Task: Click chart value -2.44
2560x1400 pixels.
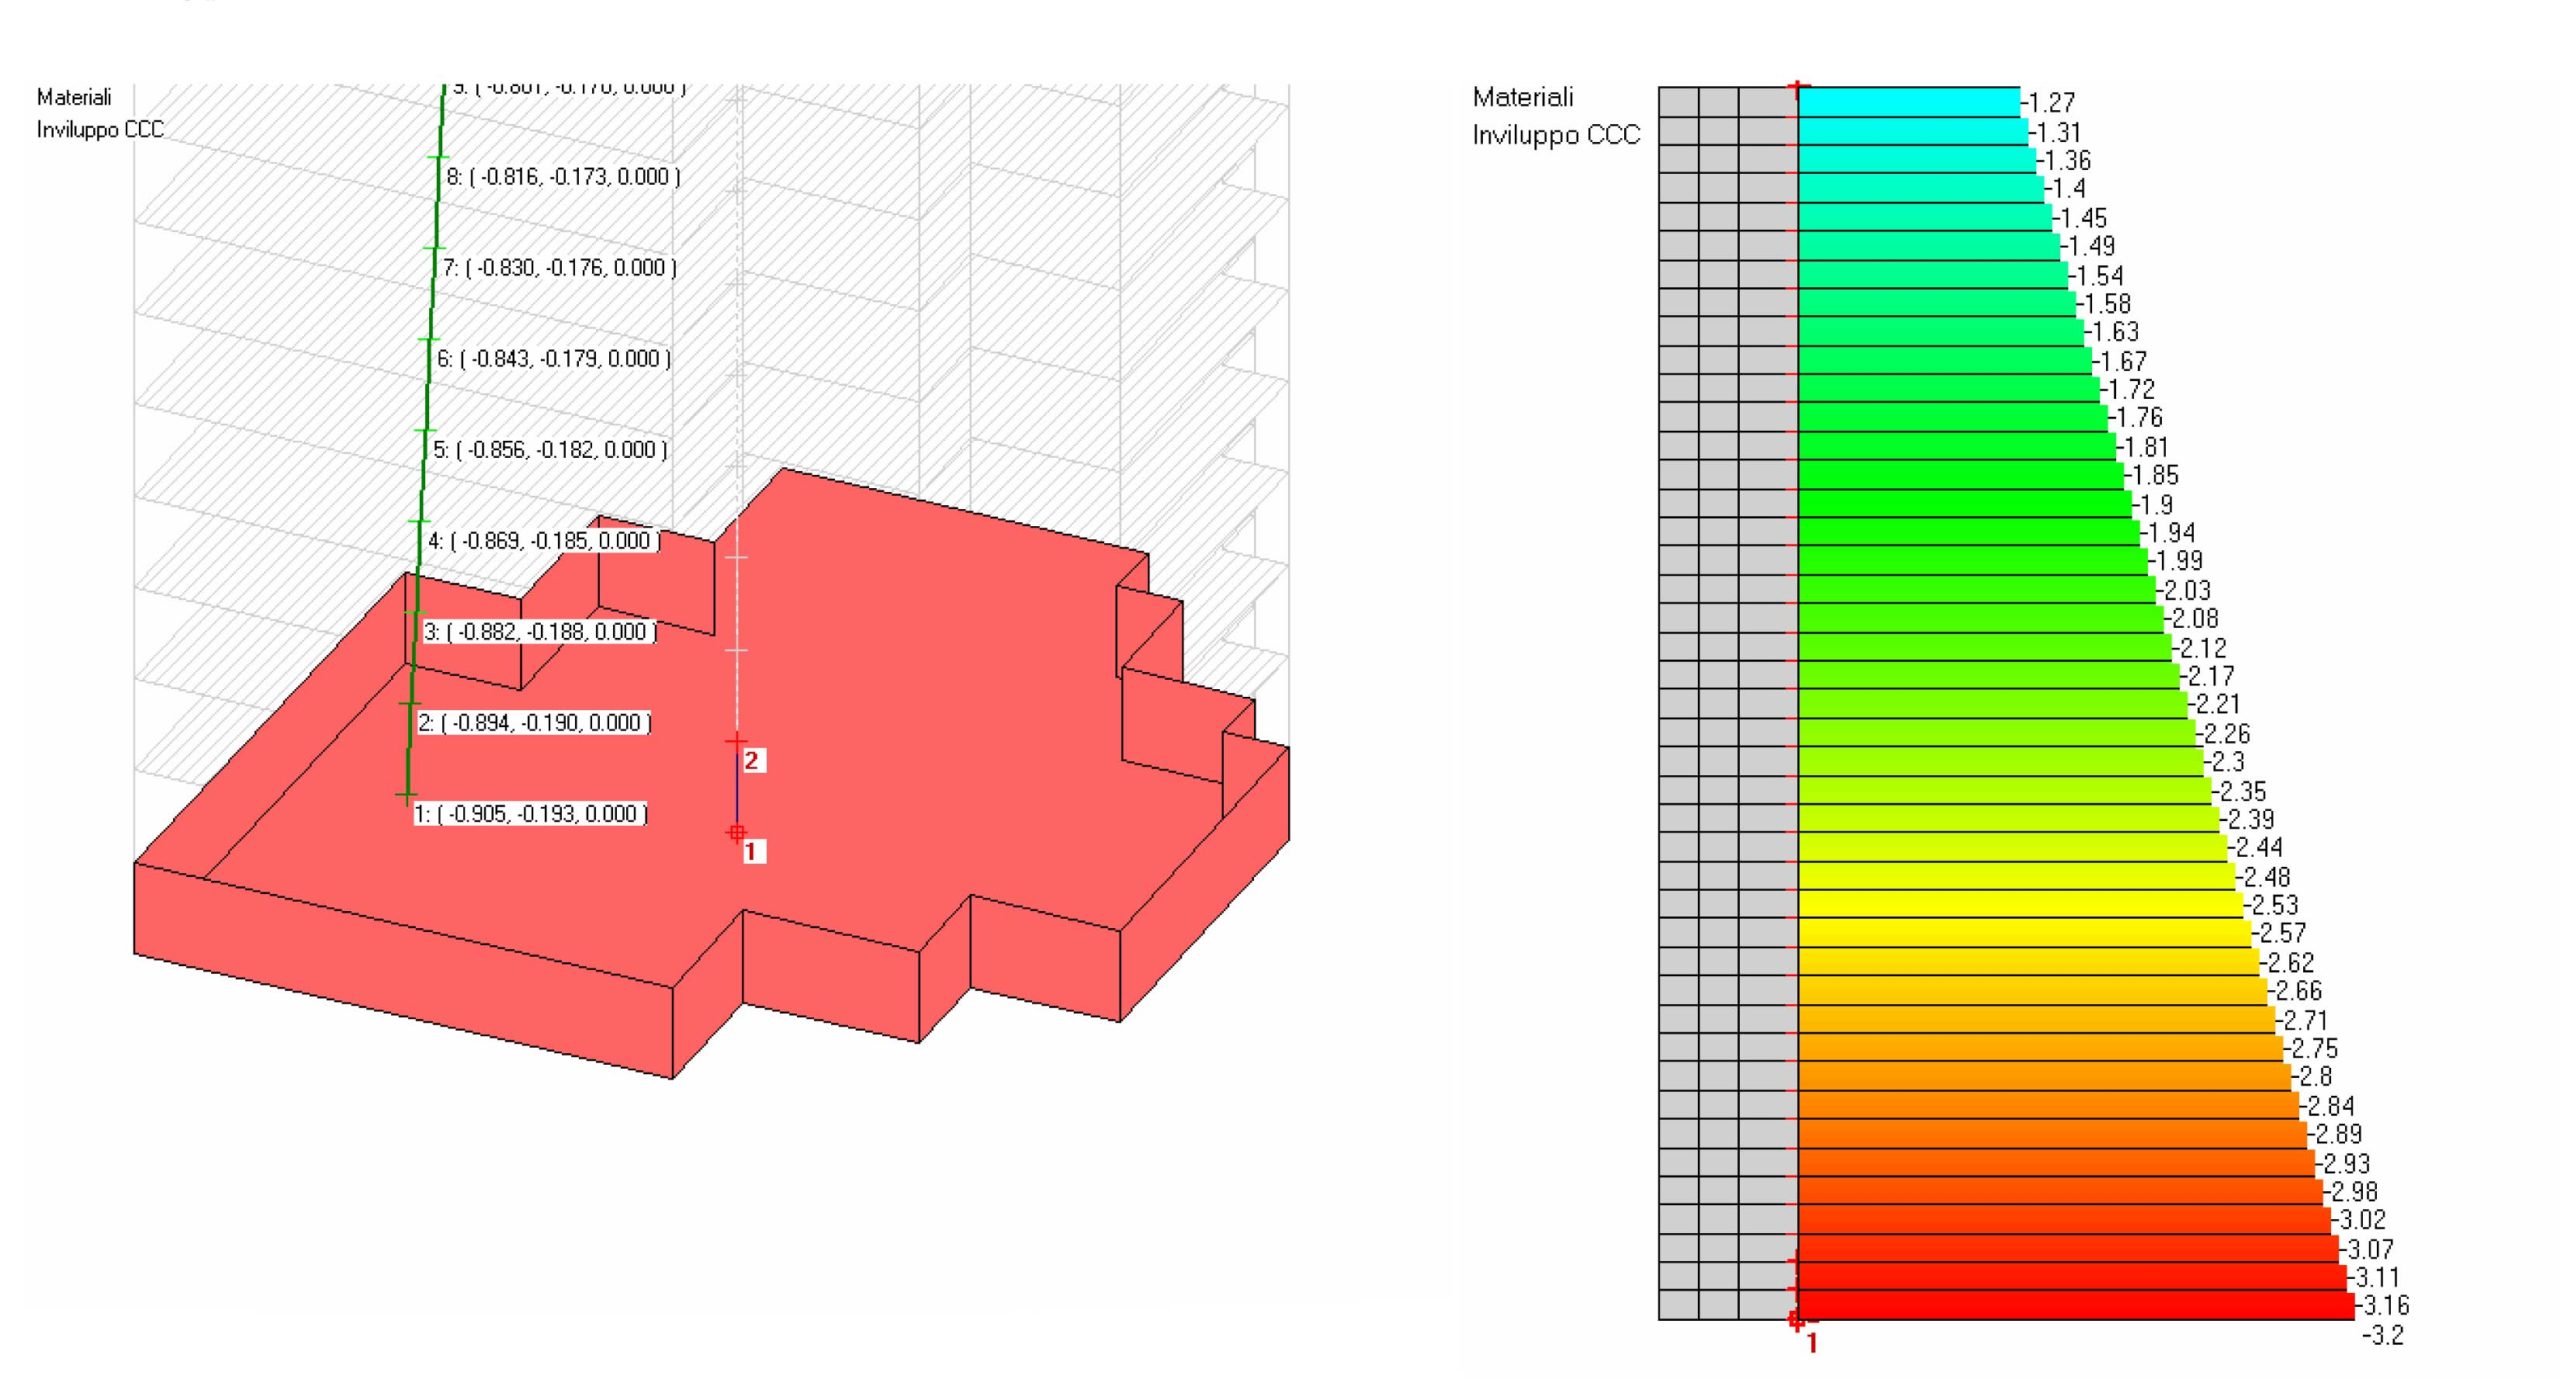Action: [x=2256, y=848]
